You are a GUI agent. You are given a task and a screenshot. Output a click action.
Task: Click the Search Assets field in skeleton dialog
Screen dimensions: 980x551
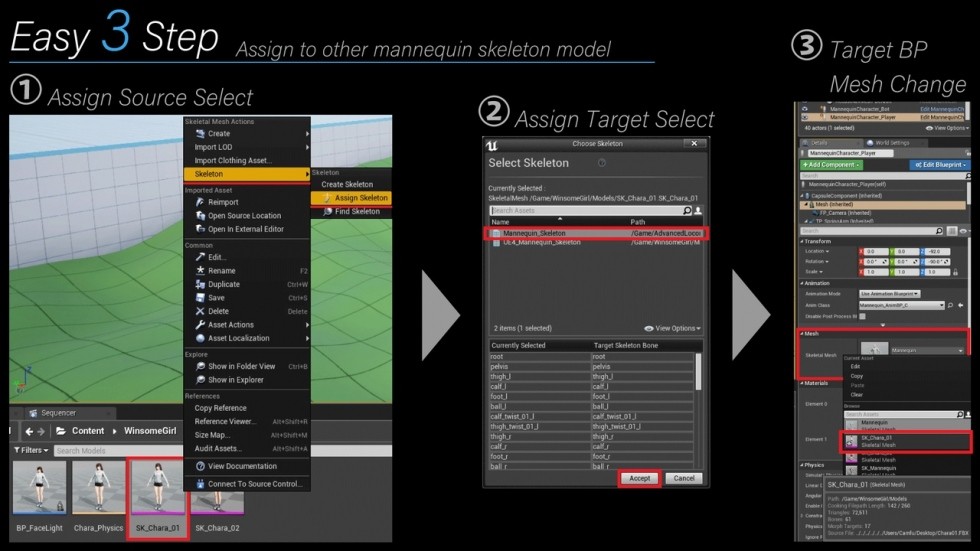pos(585,211)
